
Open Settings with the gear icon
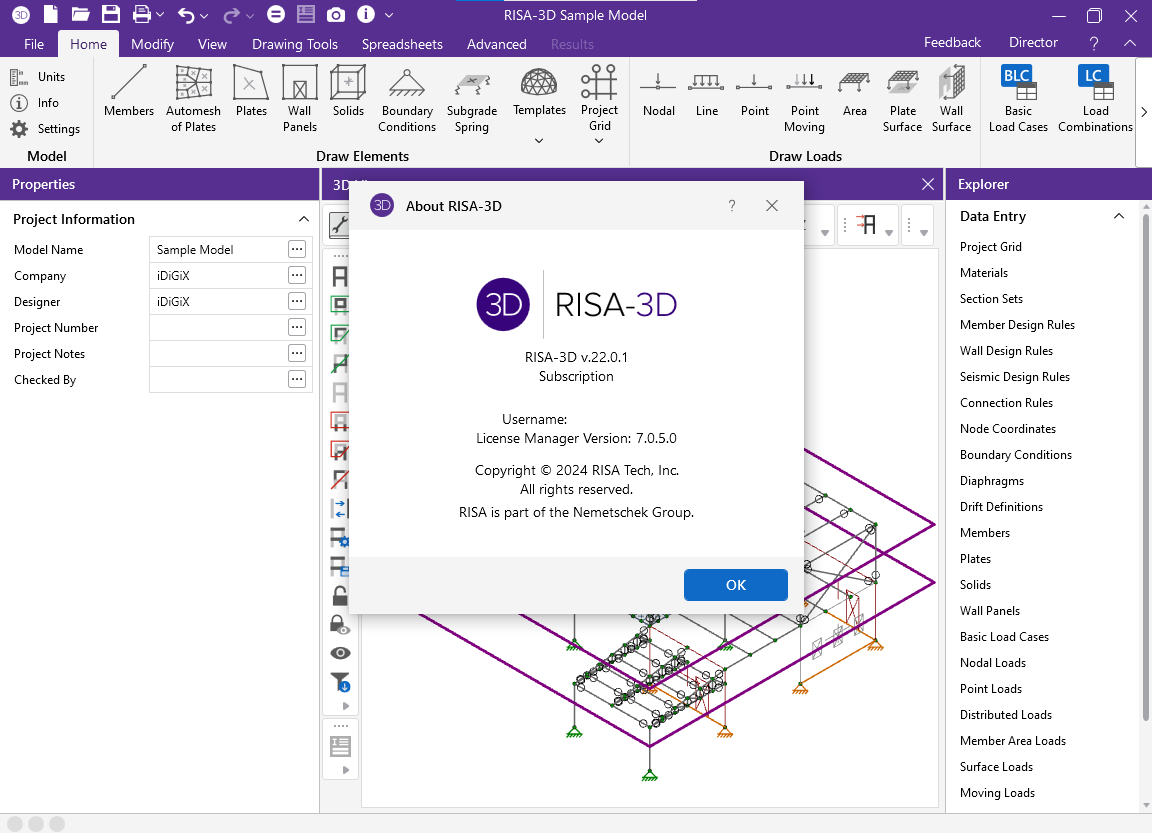coord(19,129)
